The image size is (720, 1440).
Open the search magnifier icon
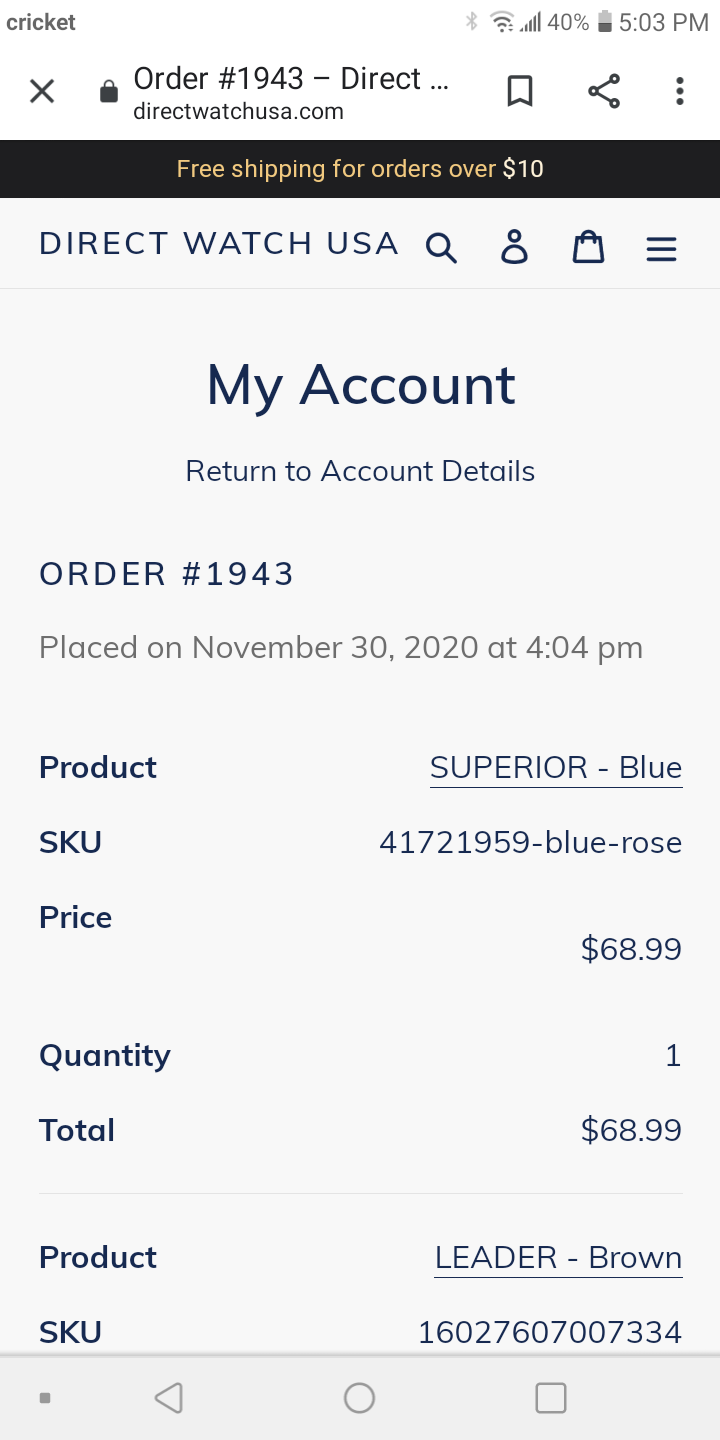[441, 247]
